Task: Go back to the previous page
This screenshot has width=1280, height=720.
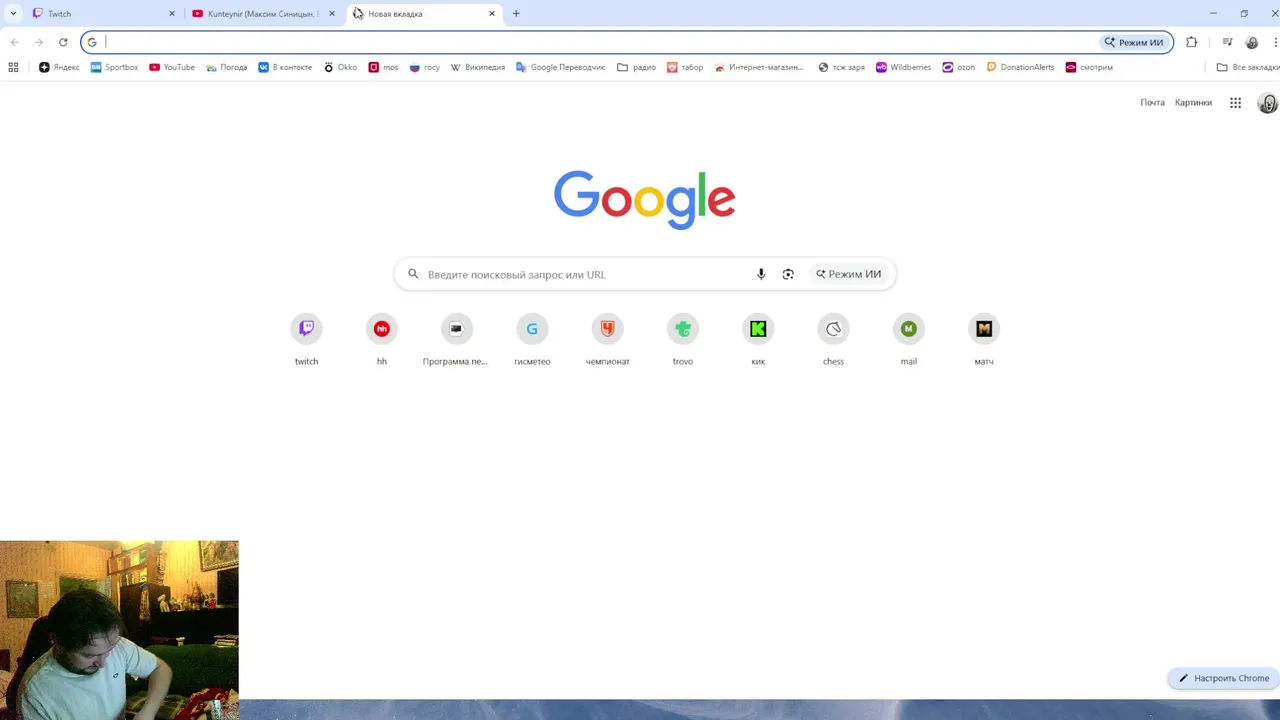Action: [x=15, y=42]
